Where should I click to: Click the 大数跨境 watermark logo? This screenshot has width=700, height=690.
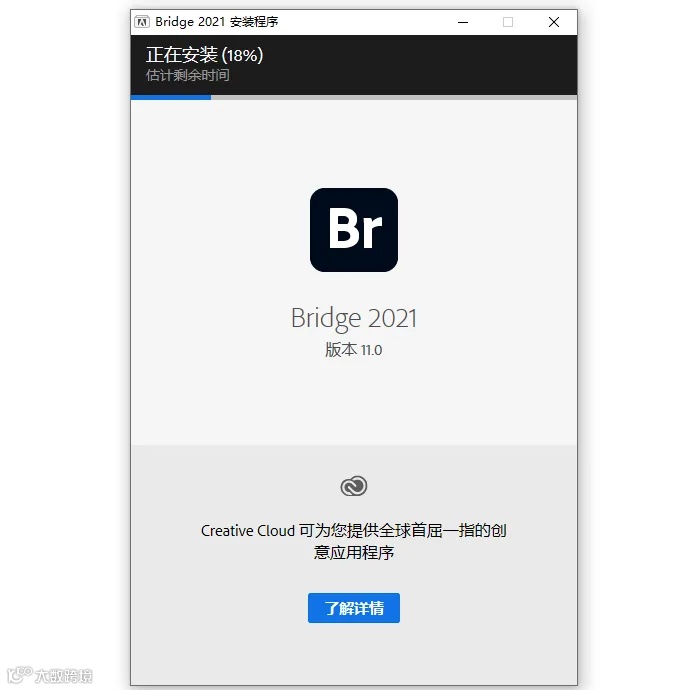point(50,675)
